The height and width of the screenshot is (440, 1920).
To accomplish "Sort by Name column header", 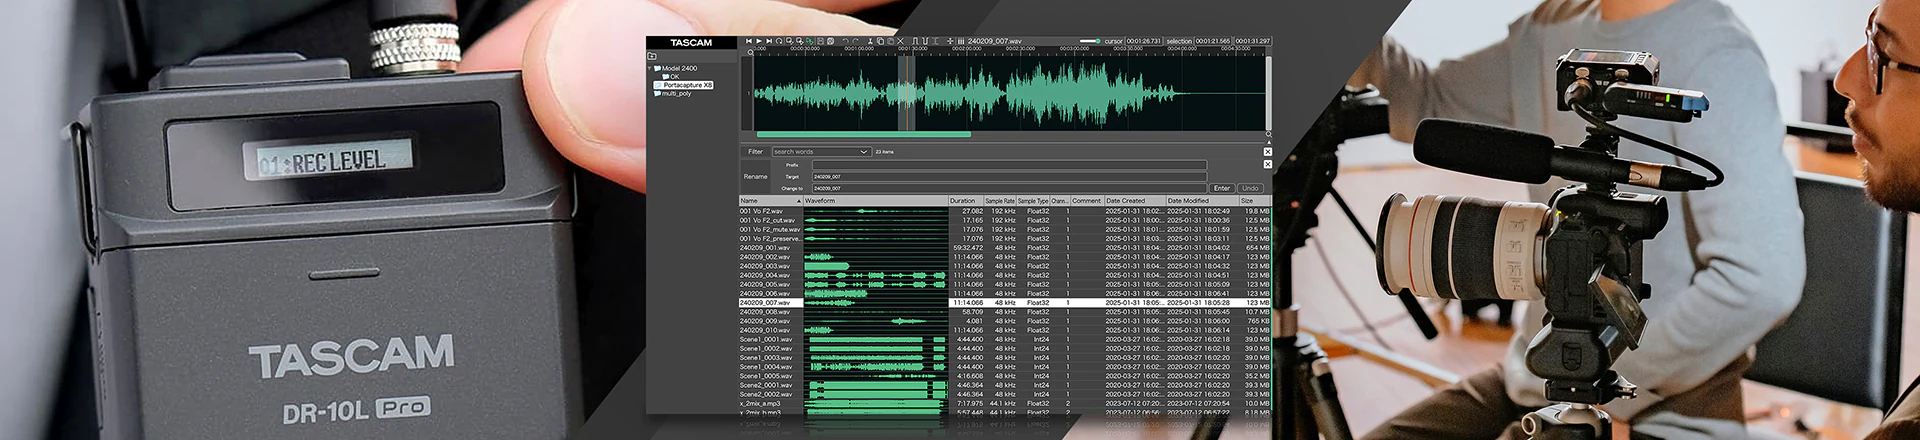I will [770, 201].
